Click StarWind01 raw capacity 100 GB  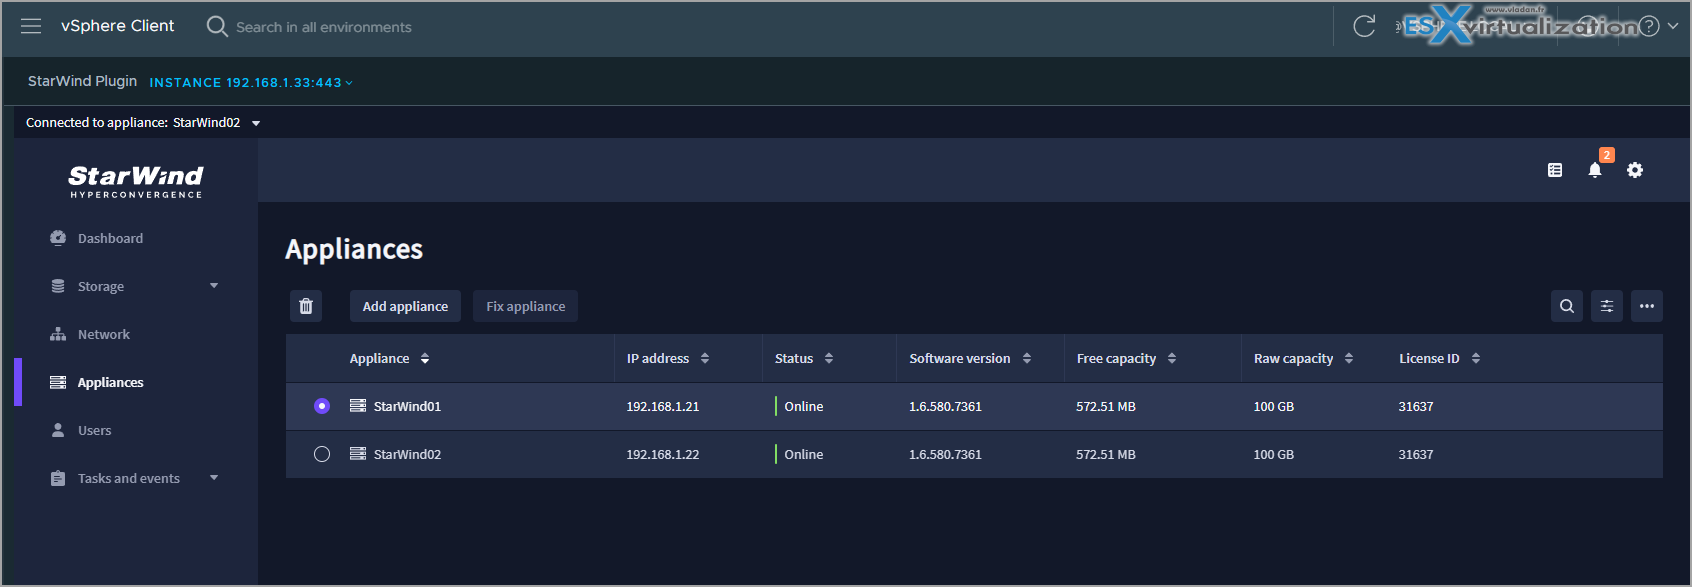[1274, 406]
